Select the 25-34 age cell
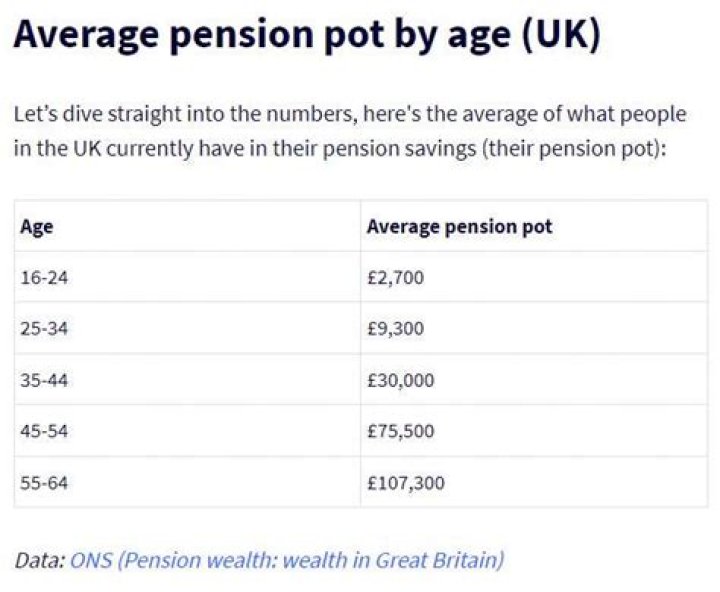 tap(44, 329)
